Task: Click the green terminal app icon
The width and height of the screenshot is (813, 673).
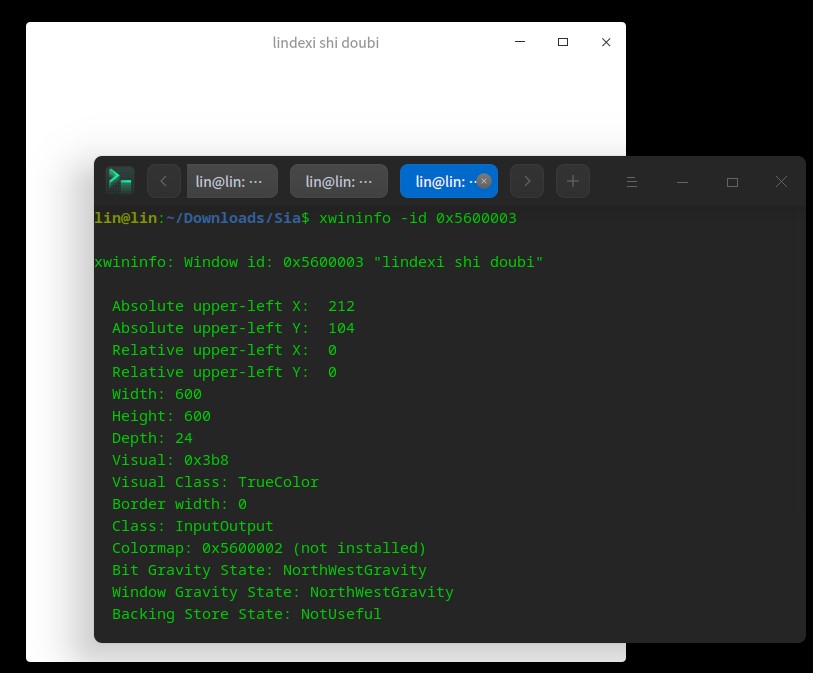Action: coord(120,181)
